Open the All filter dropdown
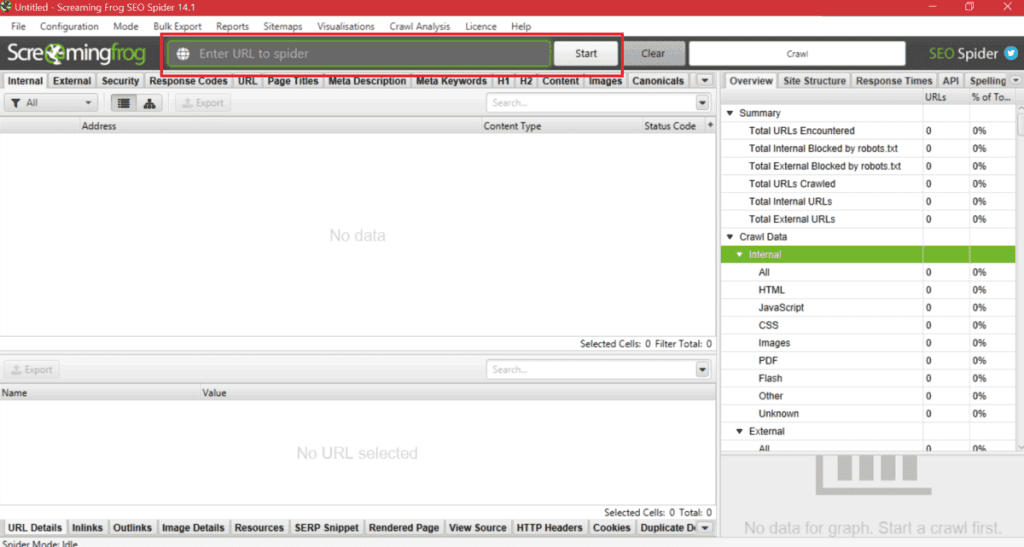The width and height of the screenshot is (1024, 547). pos(51,103)
